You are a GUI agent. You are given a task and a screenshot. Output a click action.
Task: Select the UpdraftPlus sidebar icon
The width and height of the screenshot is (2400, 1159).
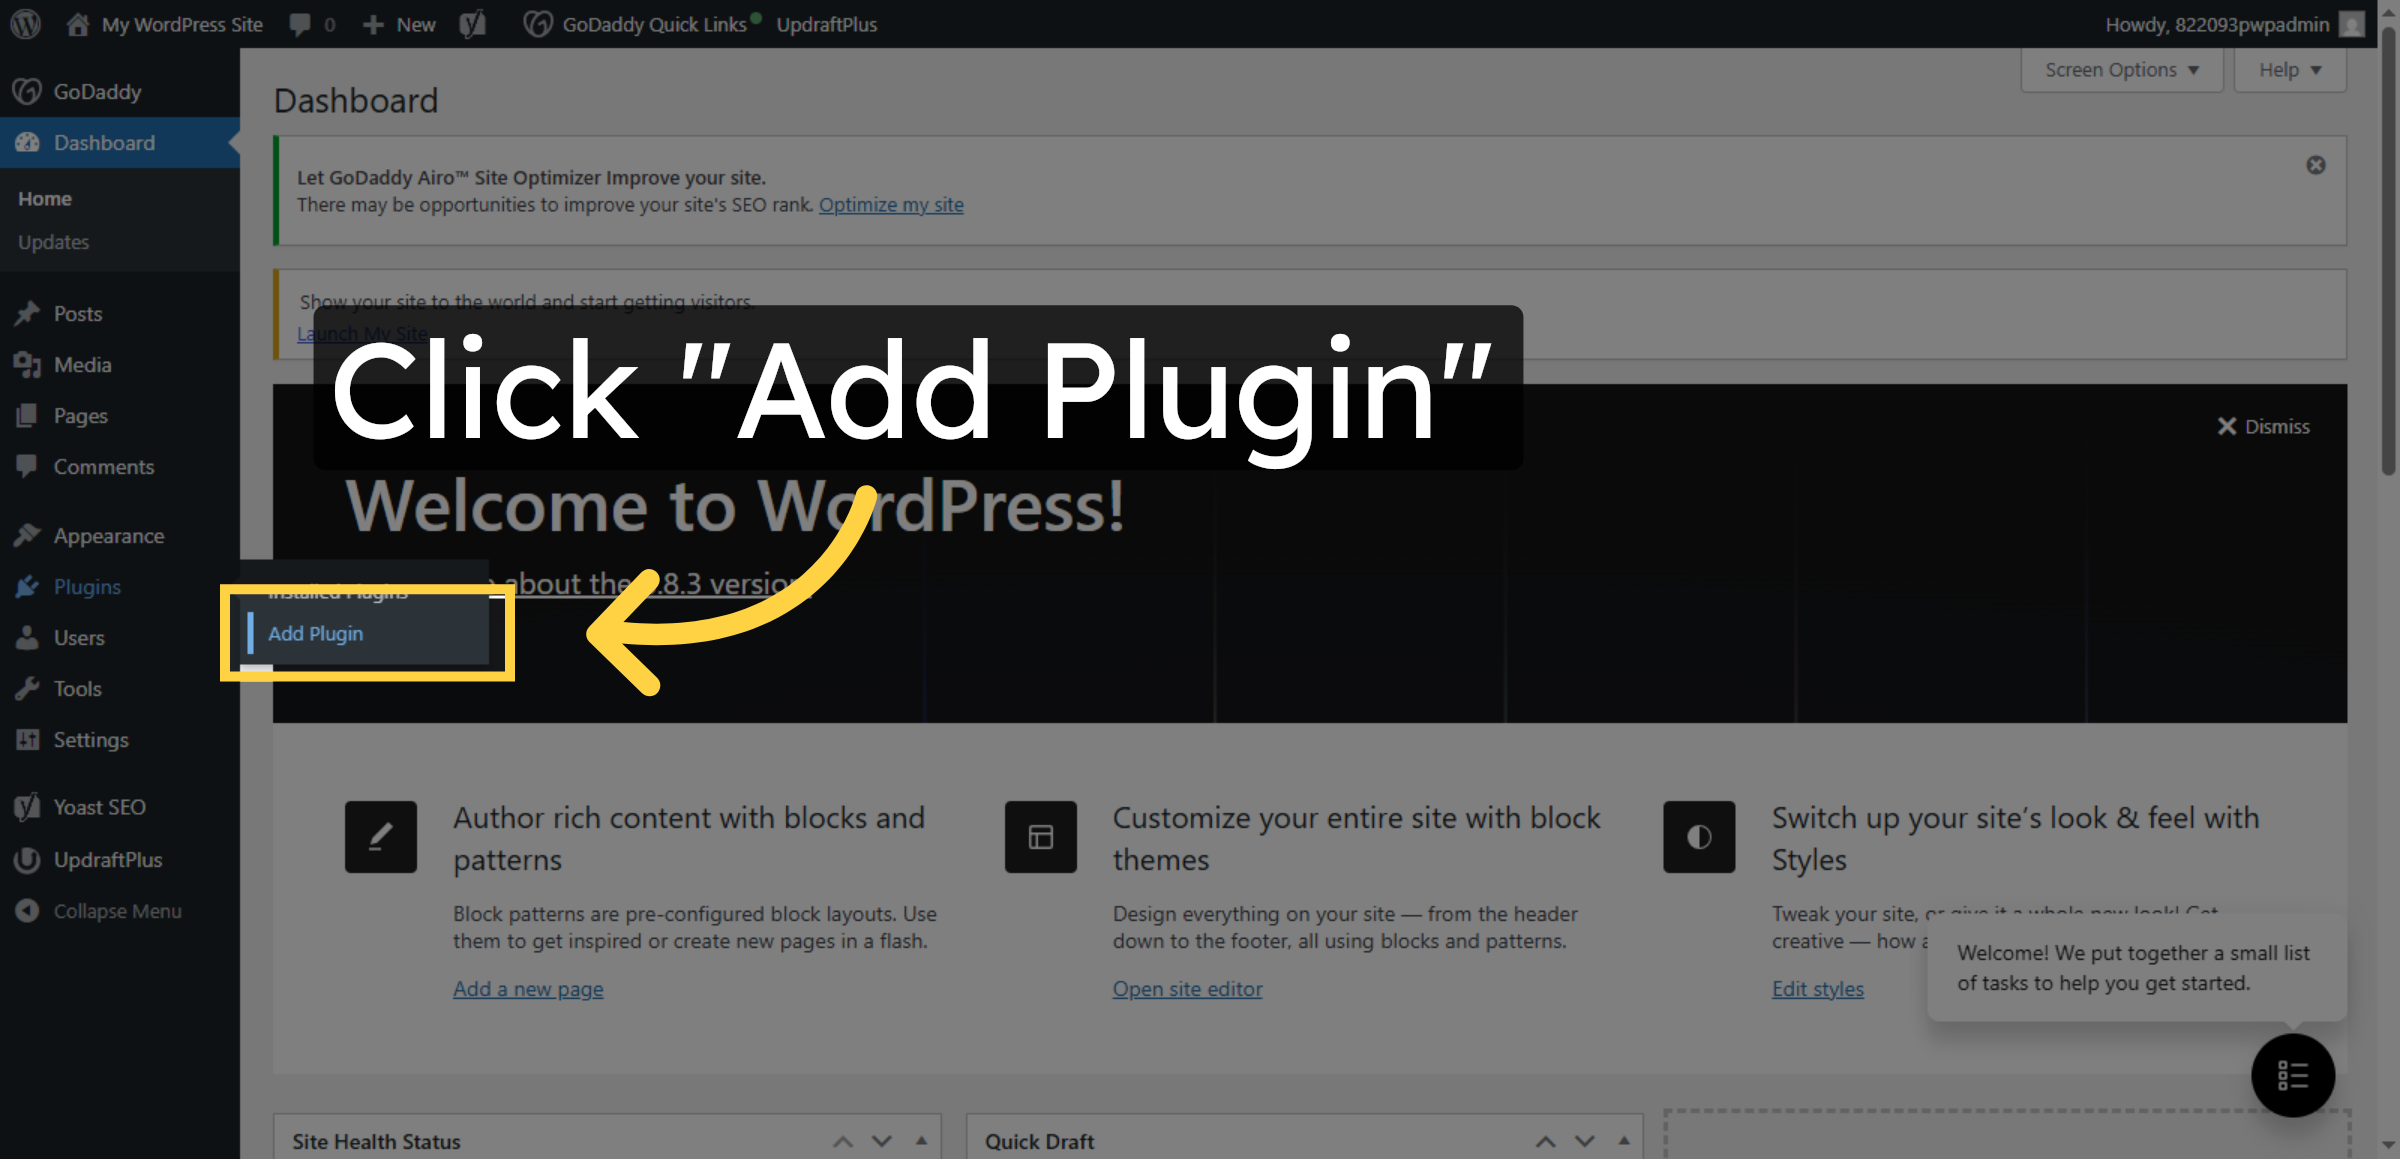(x=28, y=859)
